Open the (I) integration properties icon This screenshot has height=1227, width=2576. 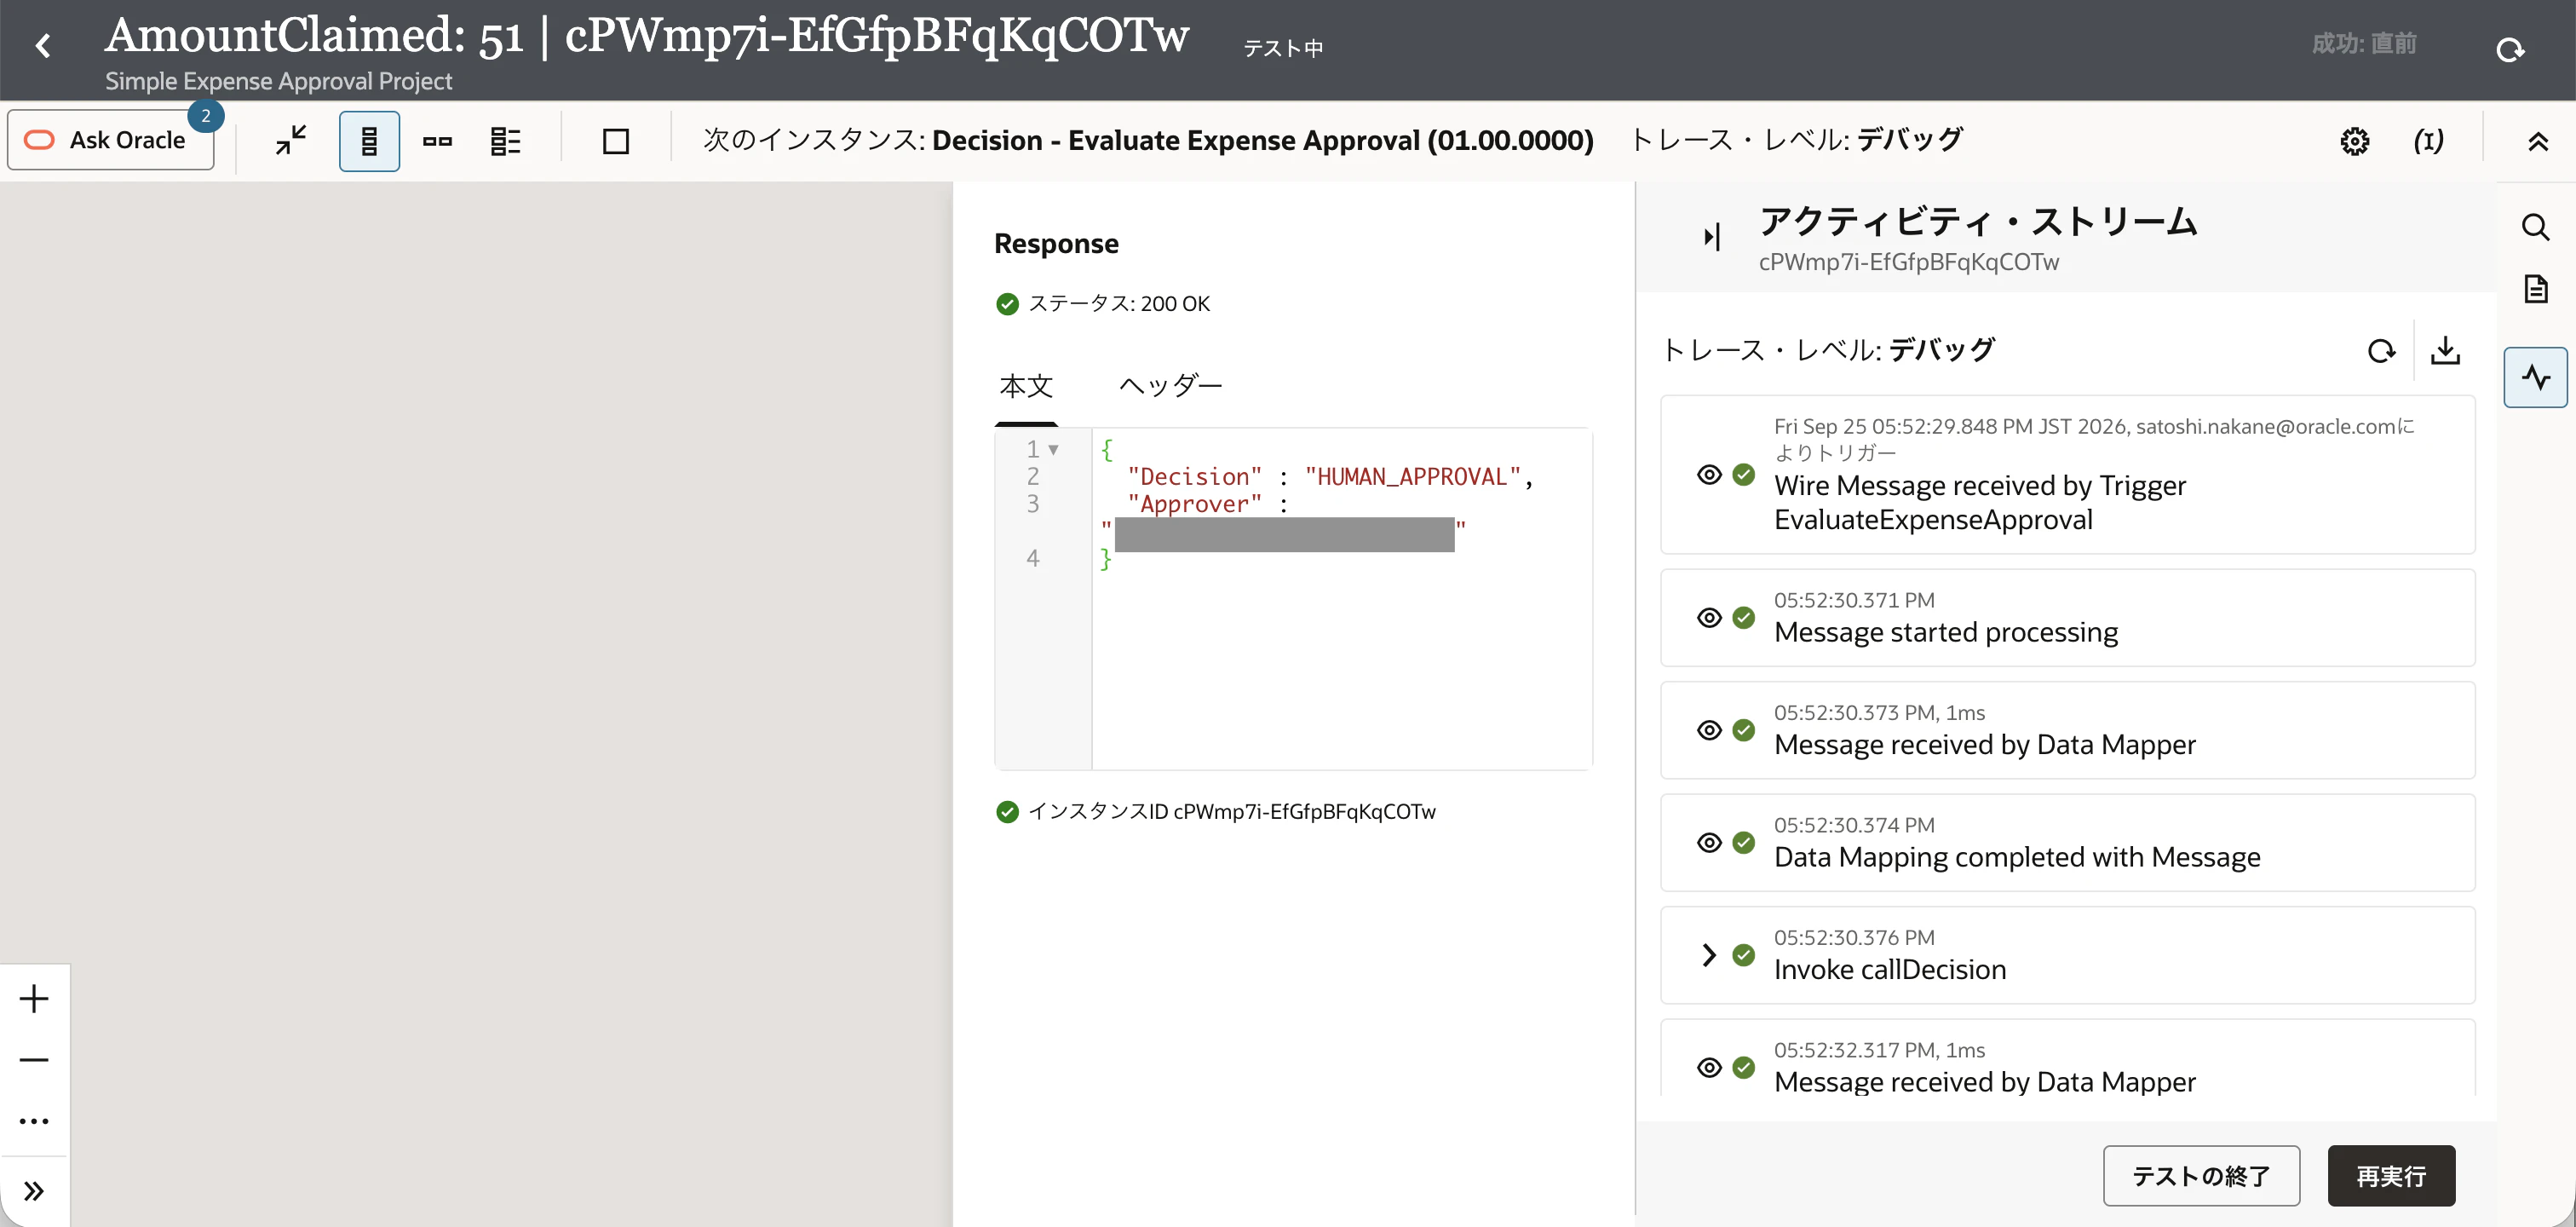2428,141
